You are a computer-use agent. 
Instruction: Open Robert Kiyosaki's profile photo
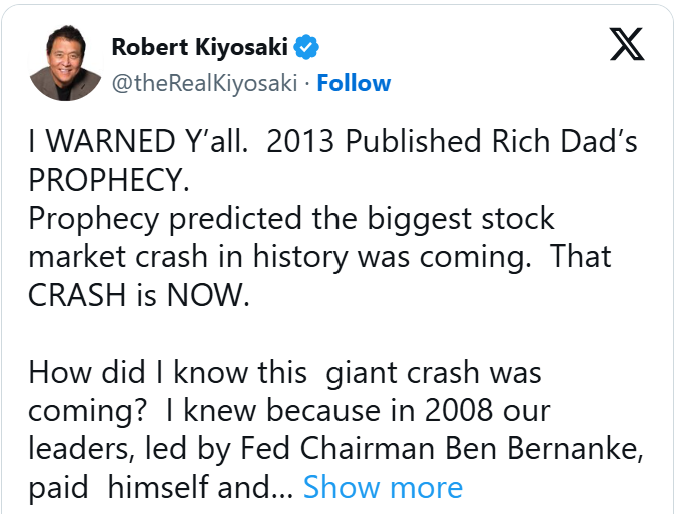pos(65,63)
